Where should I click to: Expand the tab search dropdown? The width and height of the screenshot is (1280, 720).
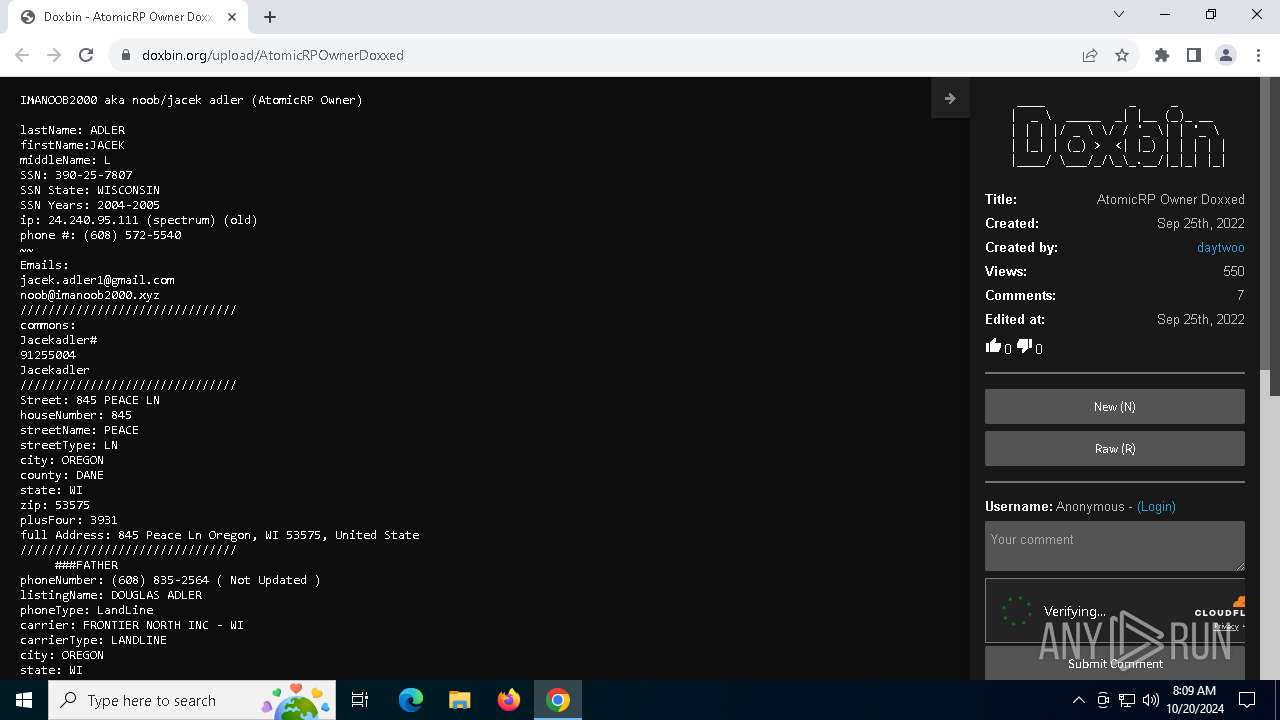(1119, 14)
